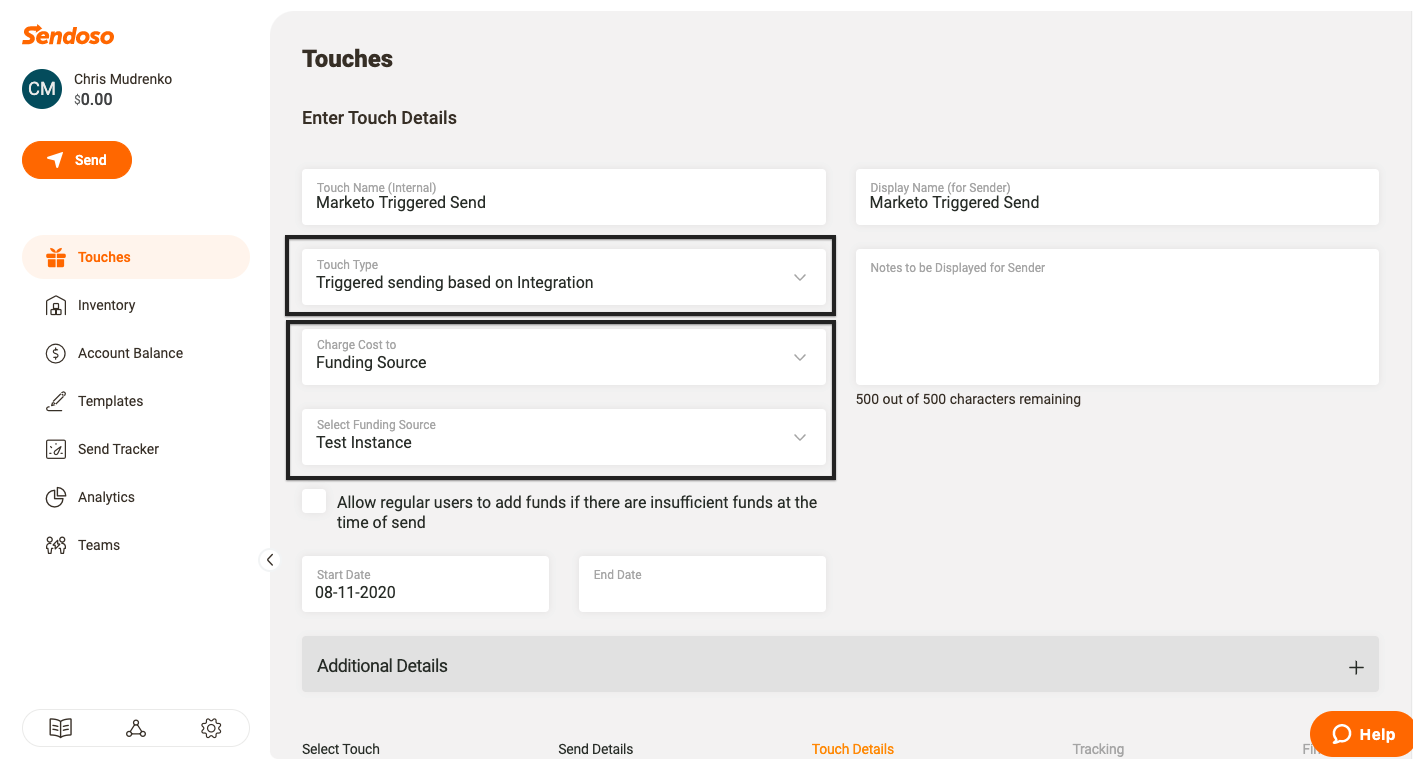Image resolution: width=1413 pixels, height=771 pixels.
Task: Click the Account Balance dollar icon
Action: coord(56,354)
